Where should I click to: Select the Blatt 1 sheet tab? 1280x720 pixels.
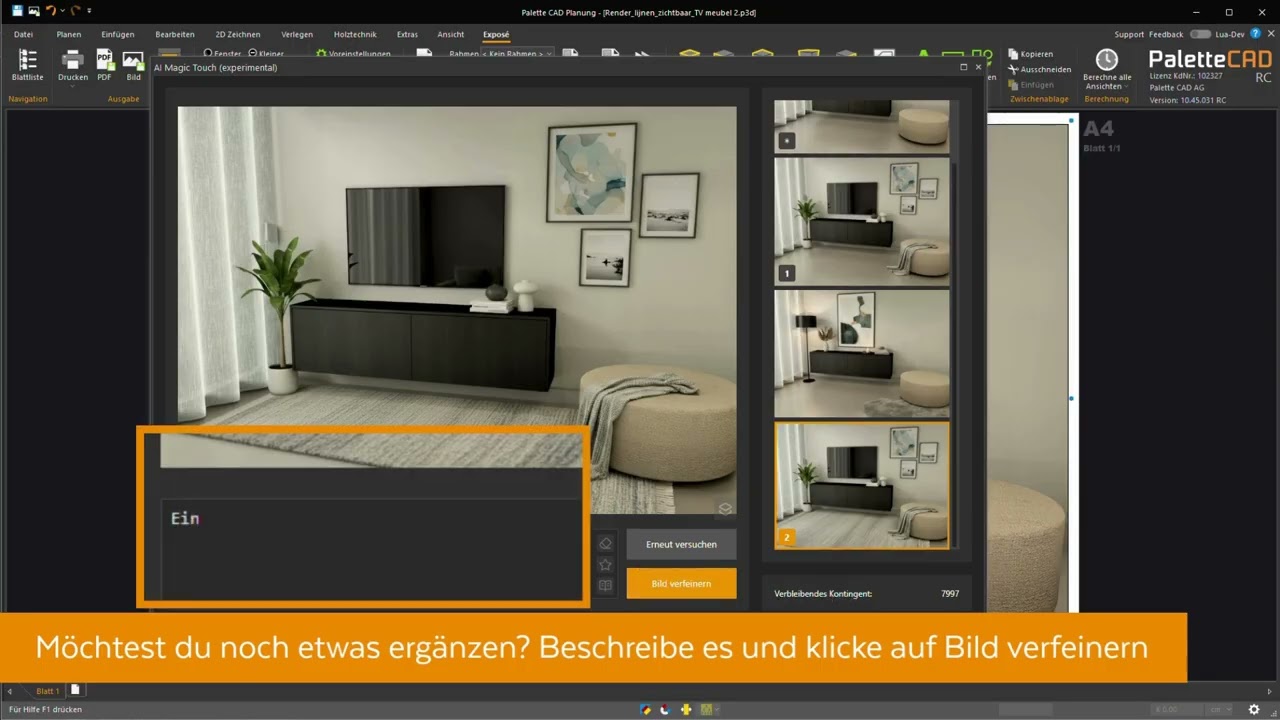click(x=47, y=691)
